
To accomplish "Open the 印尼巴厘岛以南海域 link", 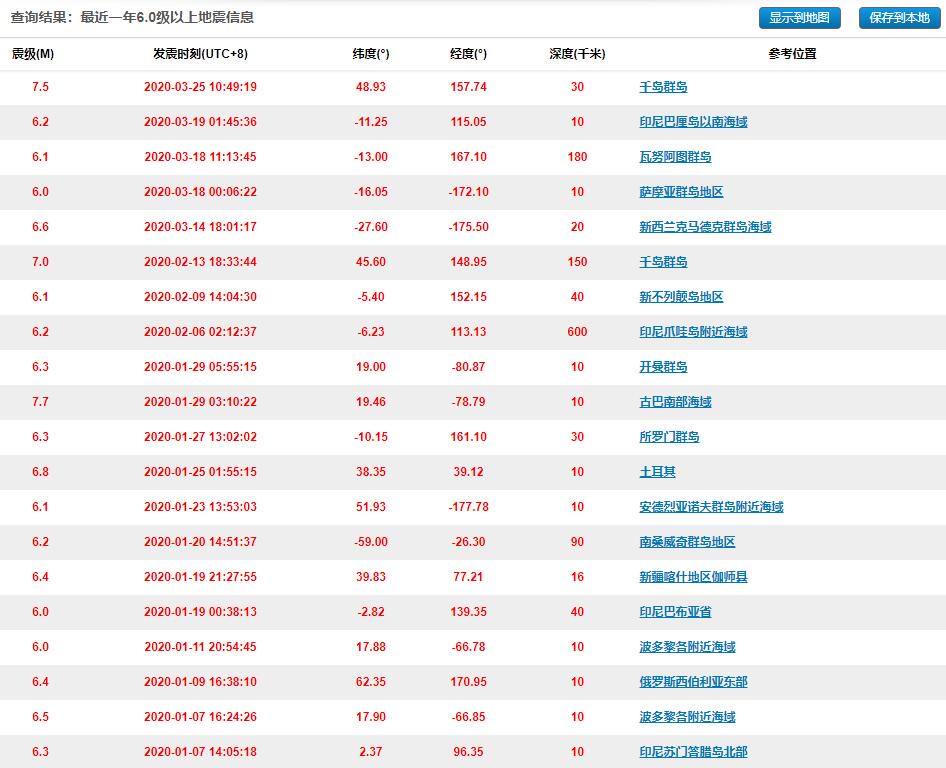I will click(x=693, y=122).
